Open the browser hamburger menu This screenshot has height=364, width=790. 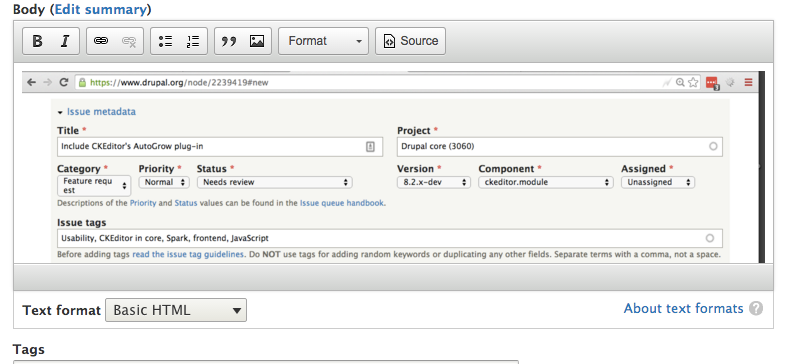(748, 82)
